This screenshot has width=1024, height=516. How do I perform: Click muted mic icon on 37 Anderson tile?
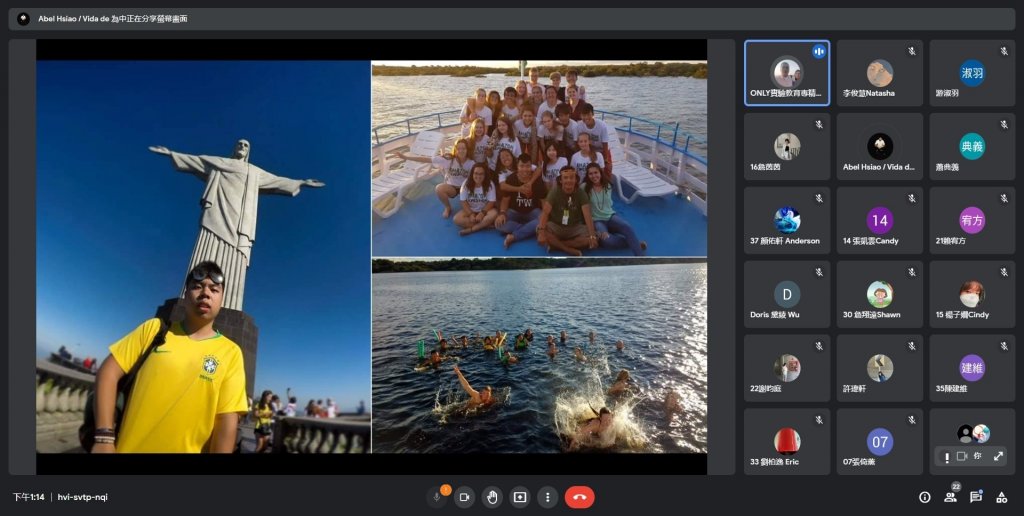coord(819,199)
